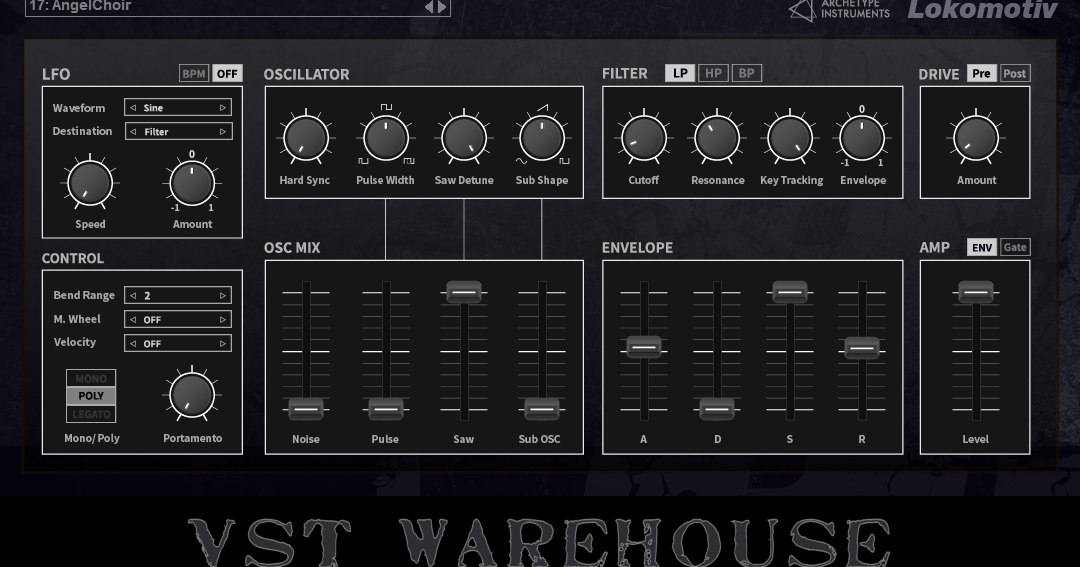Click the Saw mix fader
Screen dimensions: 1080x567
(464, 292)
